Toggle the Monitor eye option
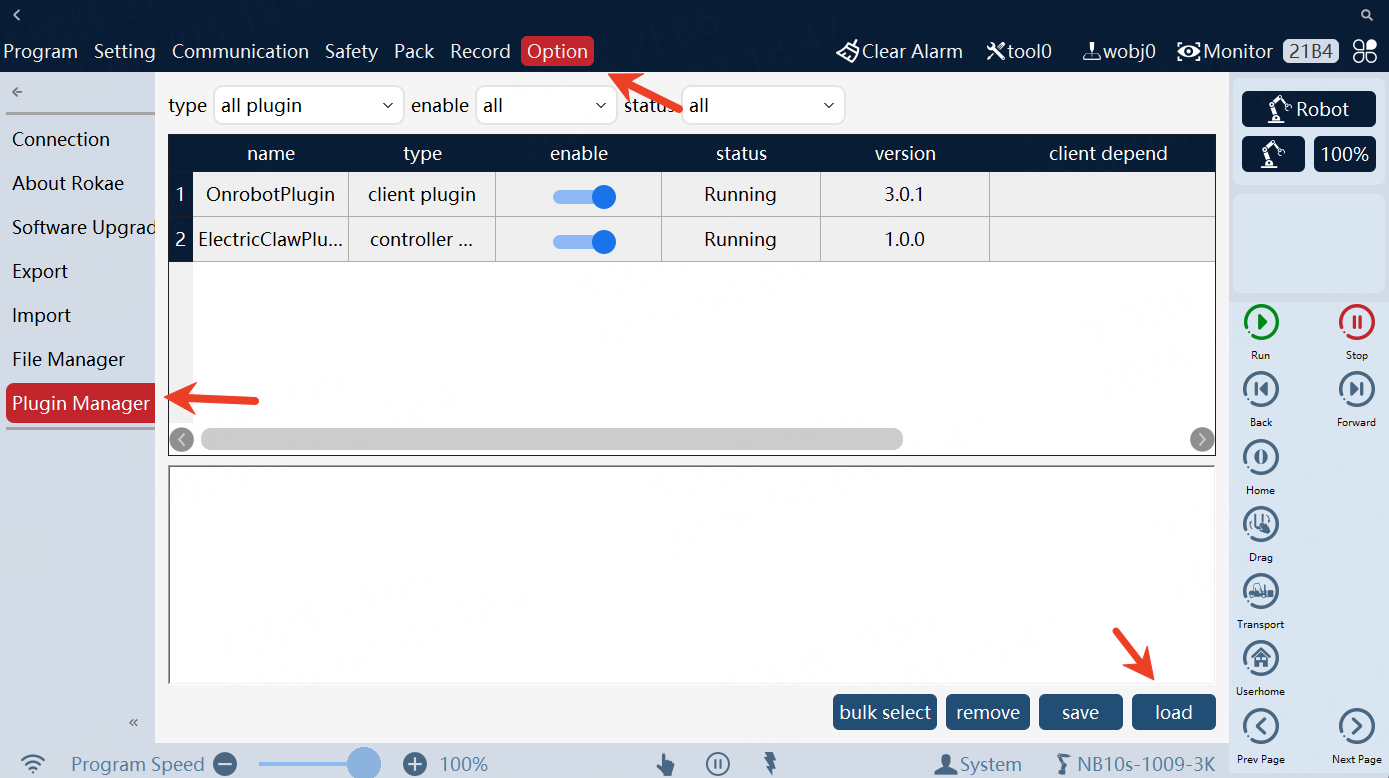 [x=1224, y=51]
